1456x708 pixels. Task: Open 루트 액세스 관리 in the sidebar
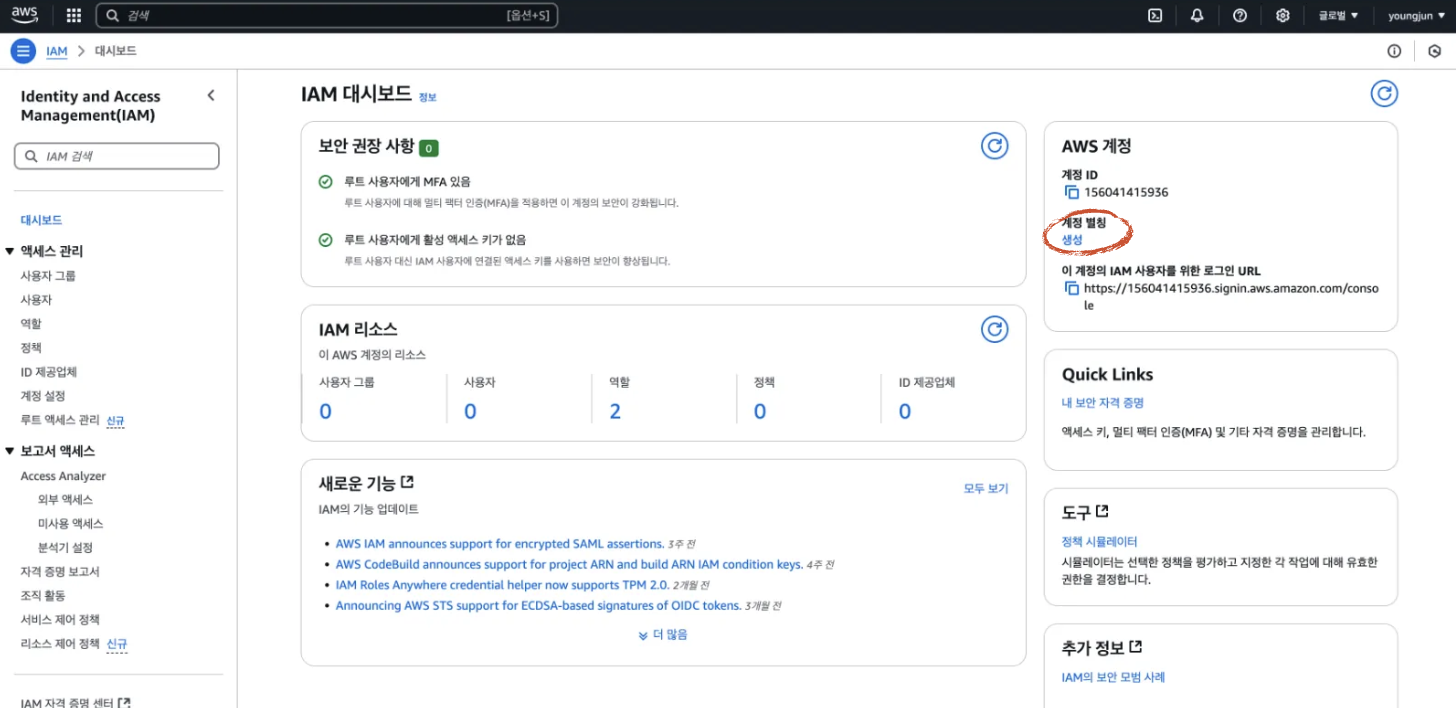60,420
